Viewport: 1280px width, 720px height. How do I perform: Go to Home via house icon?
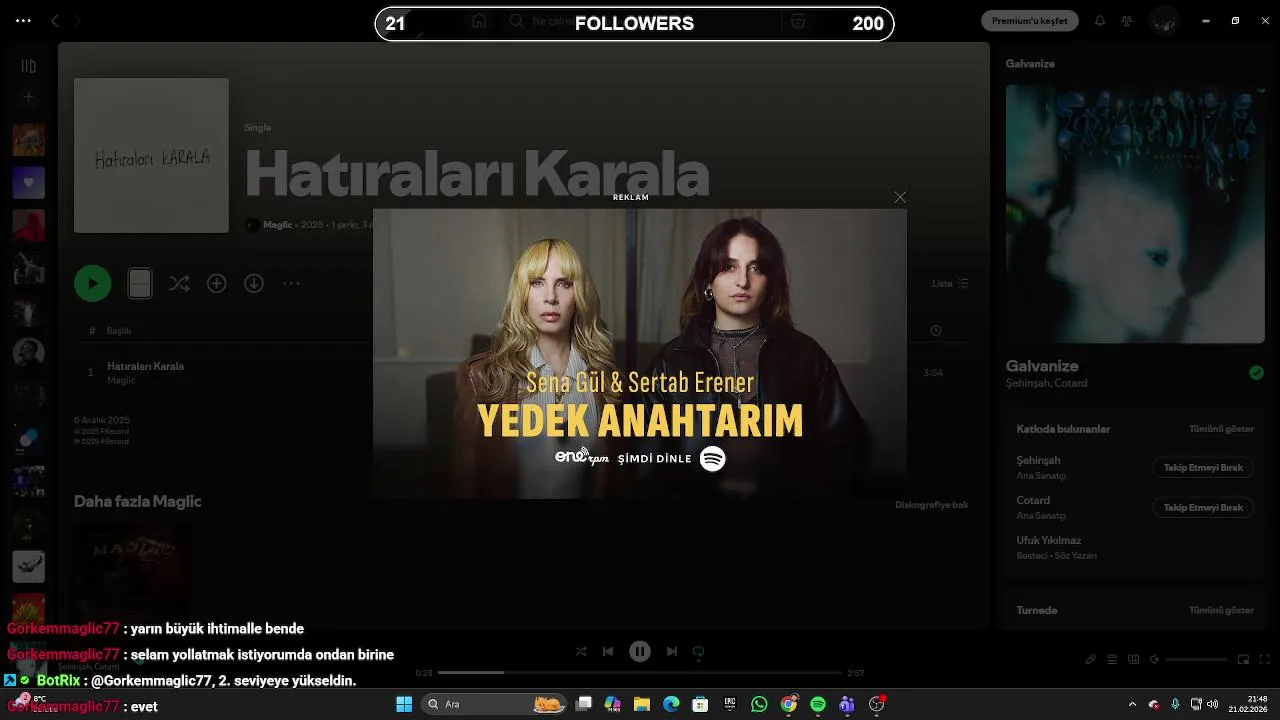tap(479, 21)
